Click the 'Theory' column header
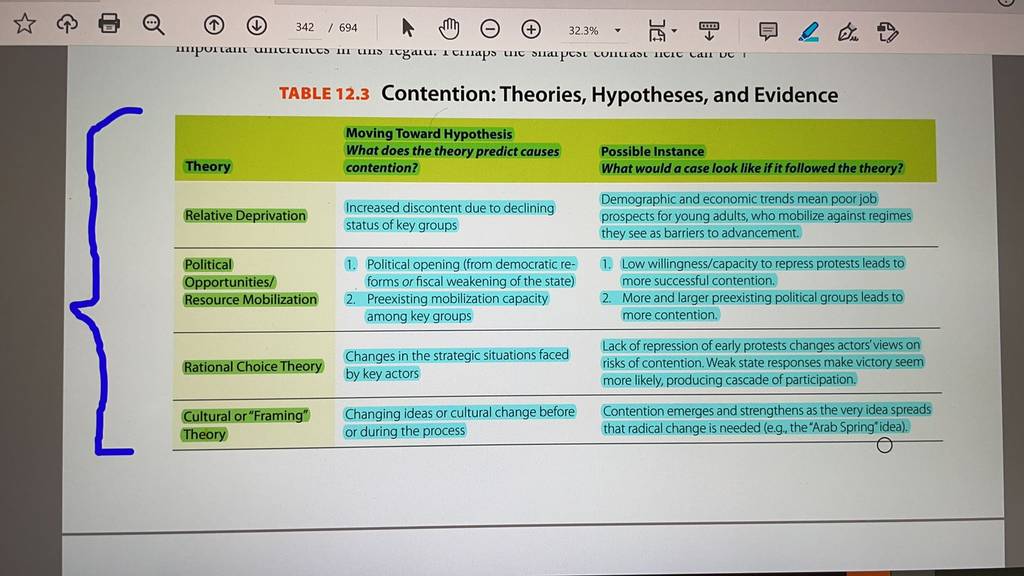1024x576 pixels. pos(208,166)
